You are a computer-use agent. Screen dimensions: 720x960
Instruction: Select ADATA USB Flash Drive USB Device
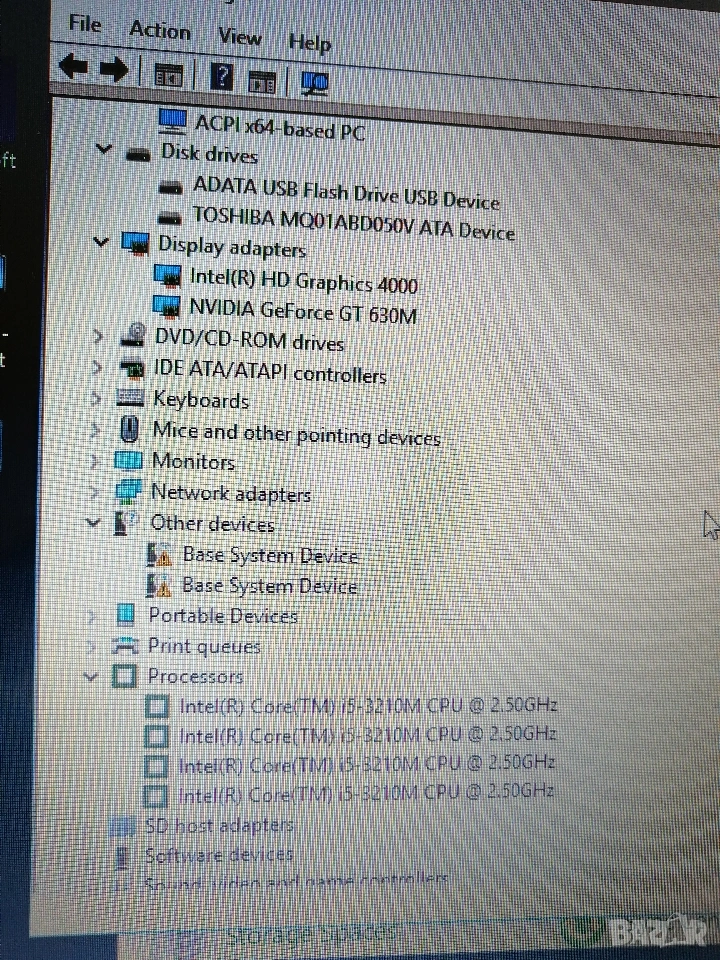pyautogui.click(x=345, y=192)
